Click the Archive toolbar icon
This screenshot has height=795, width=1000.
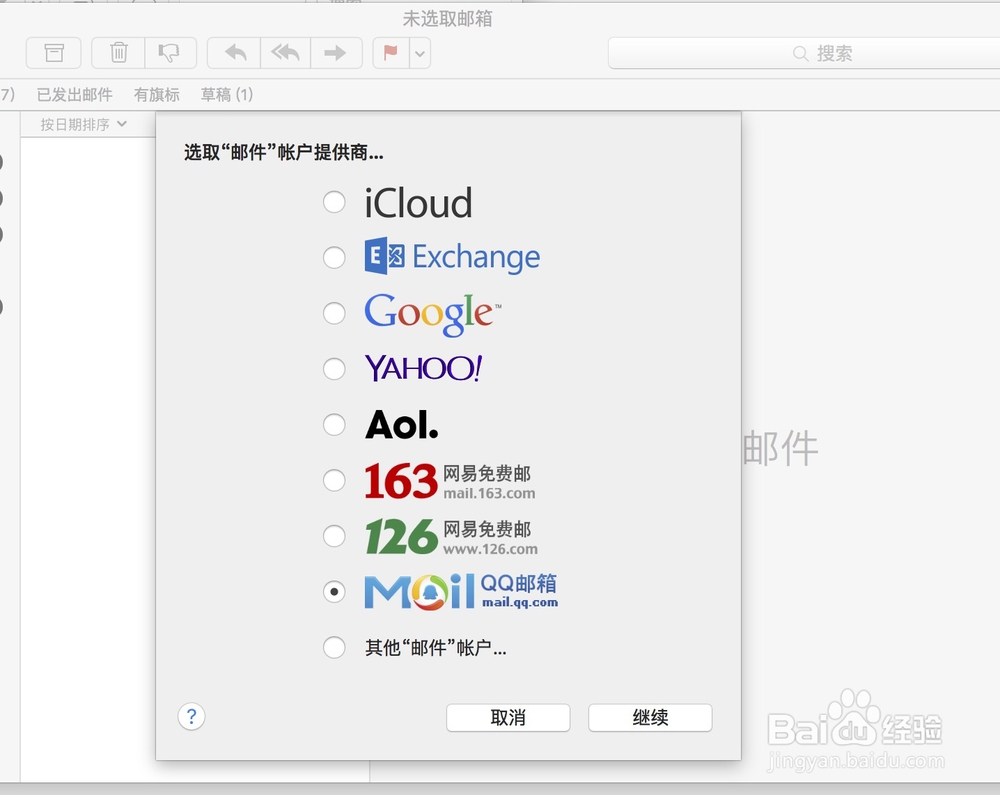[x=54, y=52]
